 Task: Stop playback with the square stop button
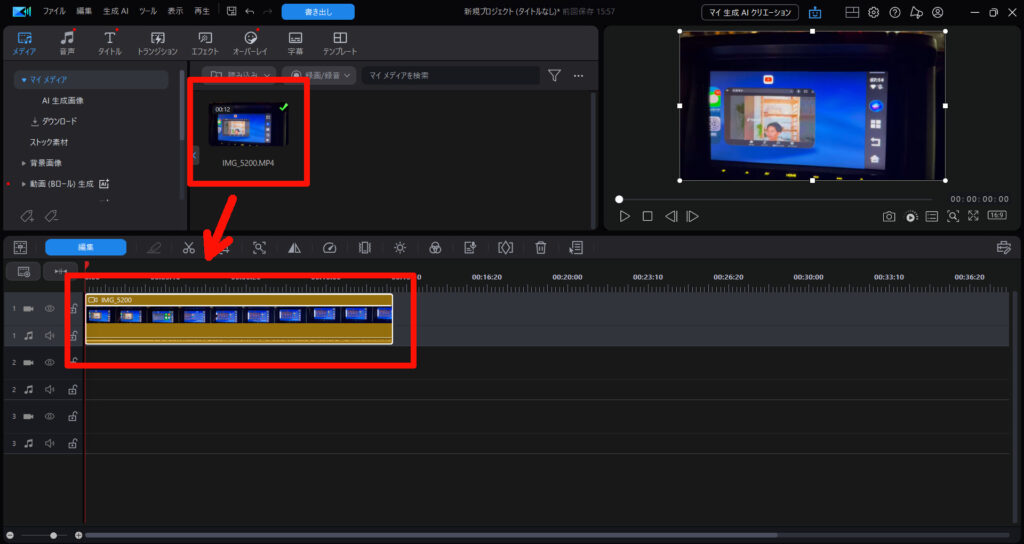pos(647,216)
